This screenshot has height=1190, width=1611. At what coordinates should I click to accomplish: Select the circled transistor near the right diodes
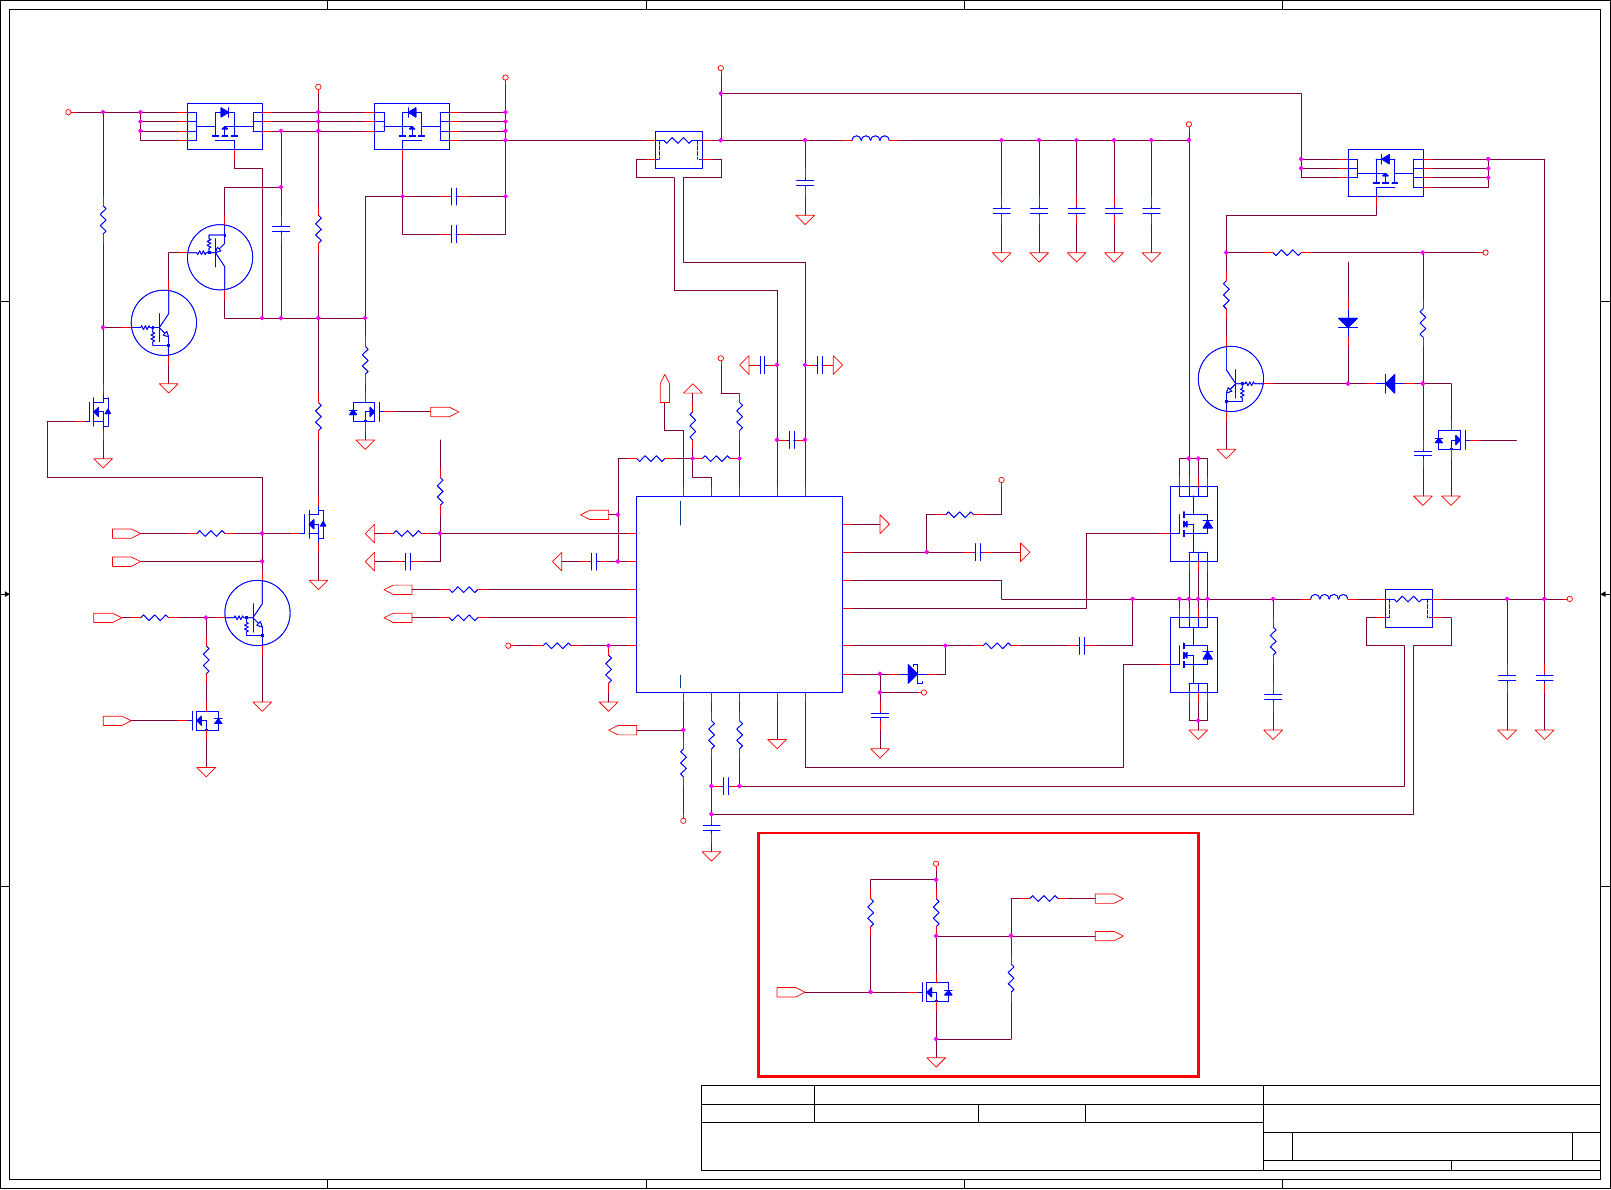pos(1231,379)
